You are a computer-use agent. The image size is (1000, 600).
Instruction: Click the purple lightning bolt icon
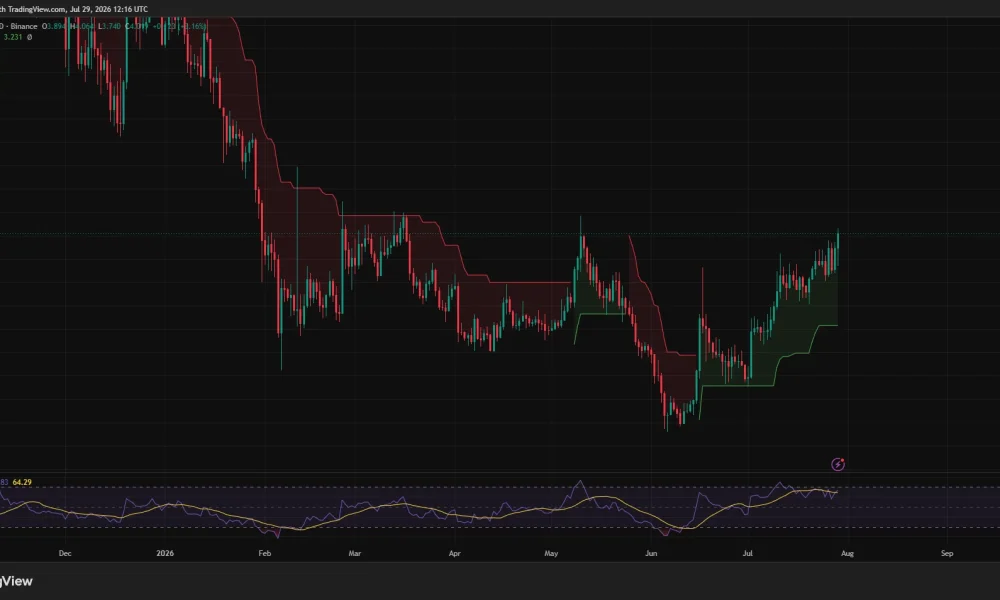(x=838, y=465)
